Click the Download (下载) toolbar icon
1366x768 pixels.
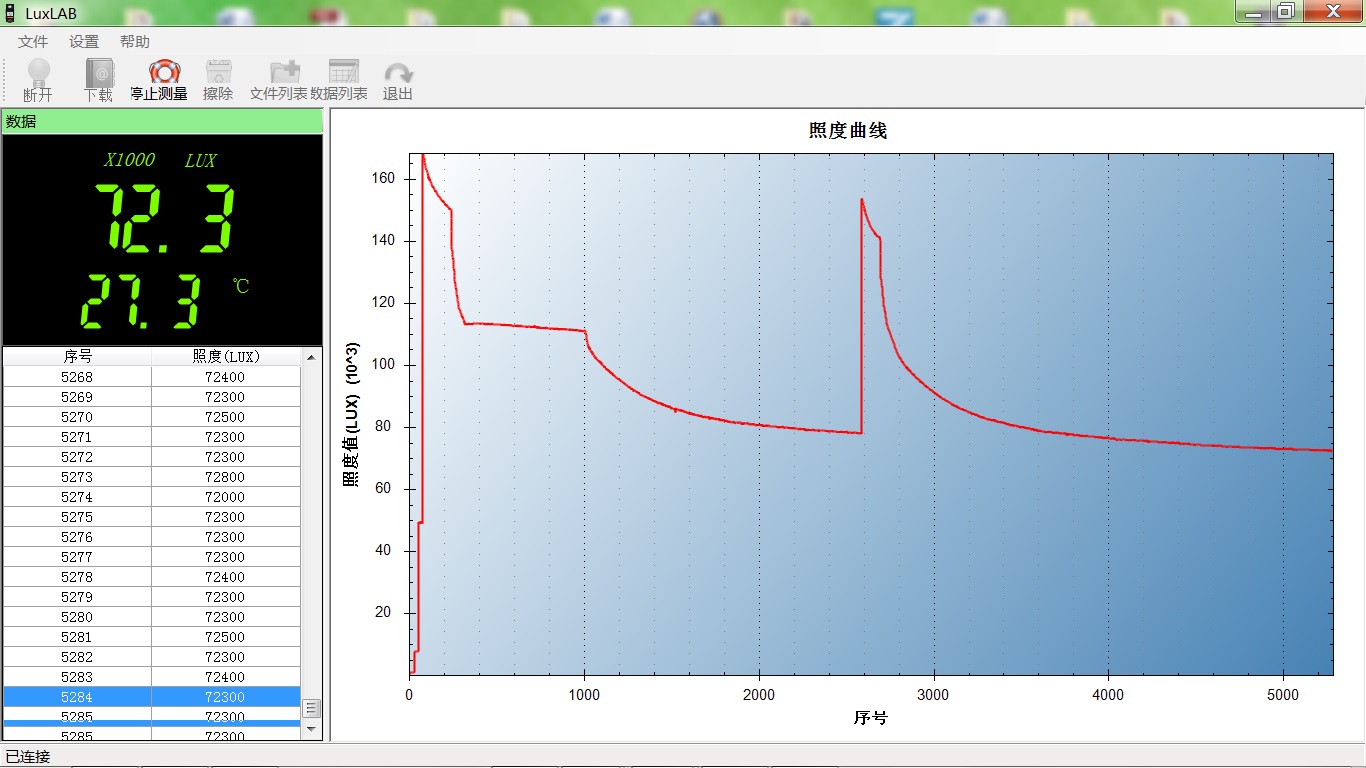click(99, 73)
